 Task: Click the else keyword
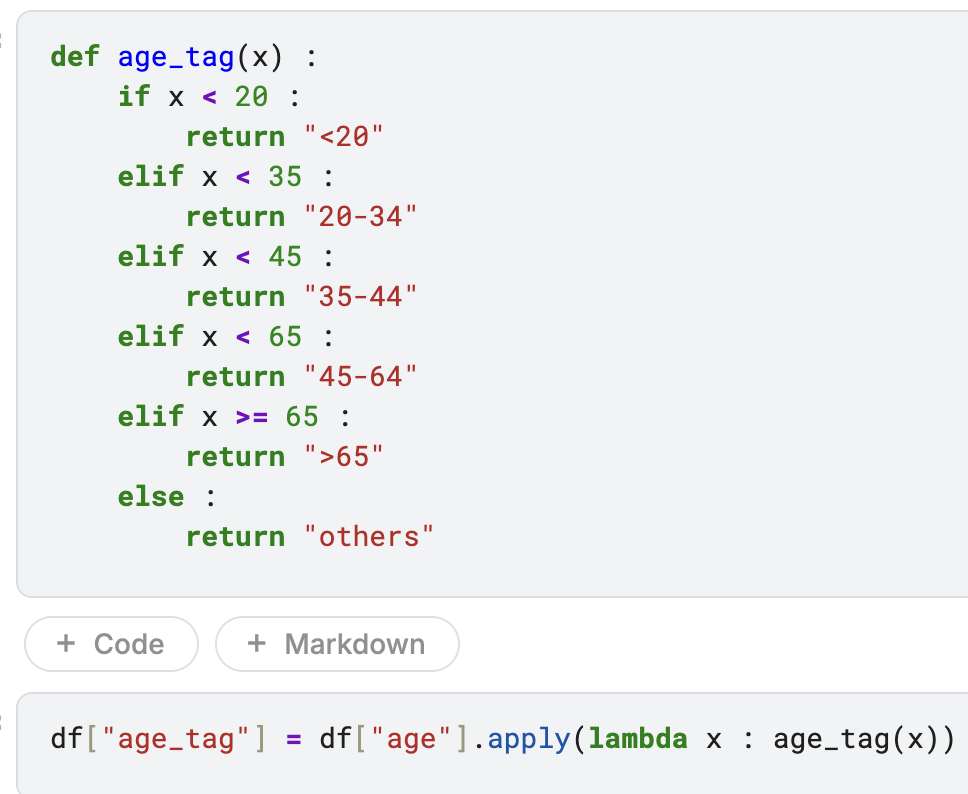click(x=151, y=496)
